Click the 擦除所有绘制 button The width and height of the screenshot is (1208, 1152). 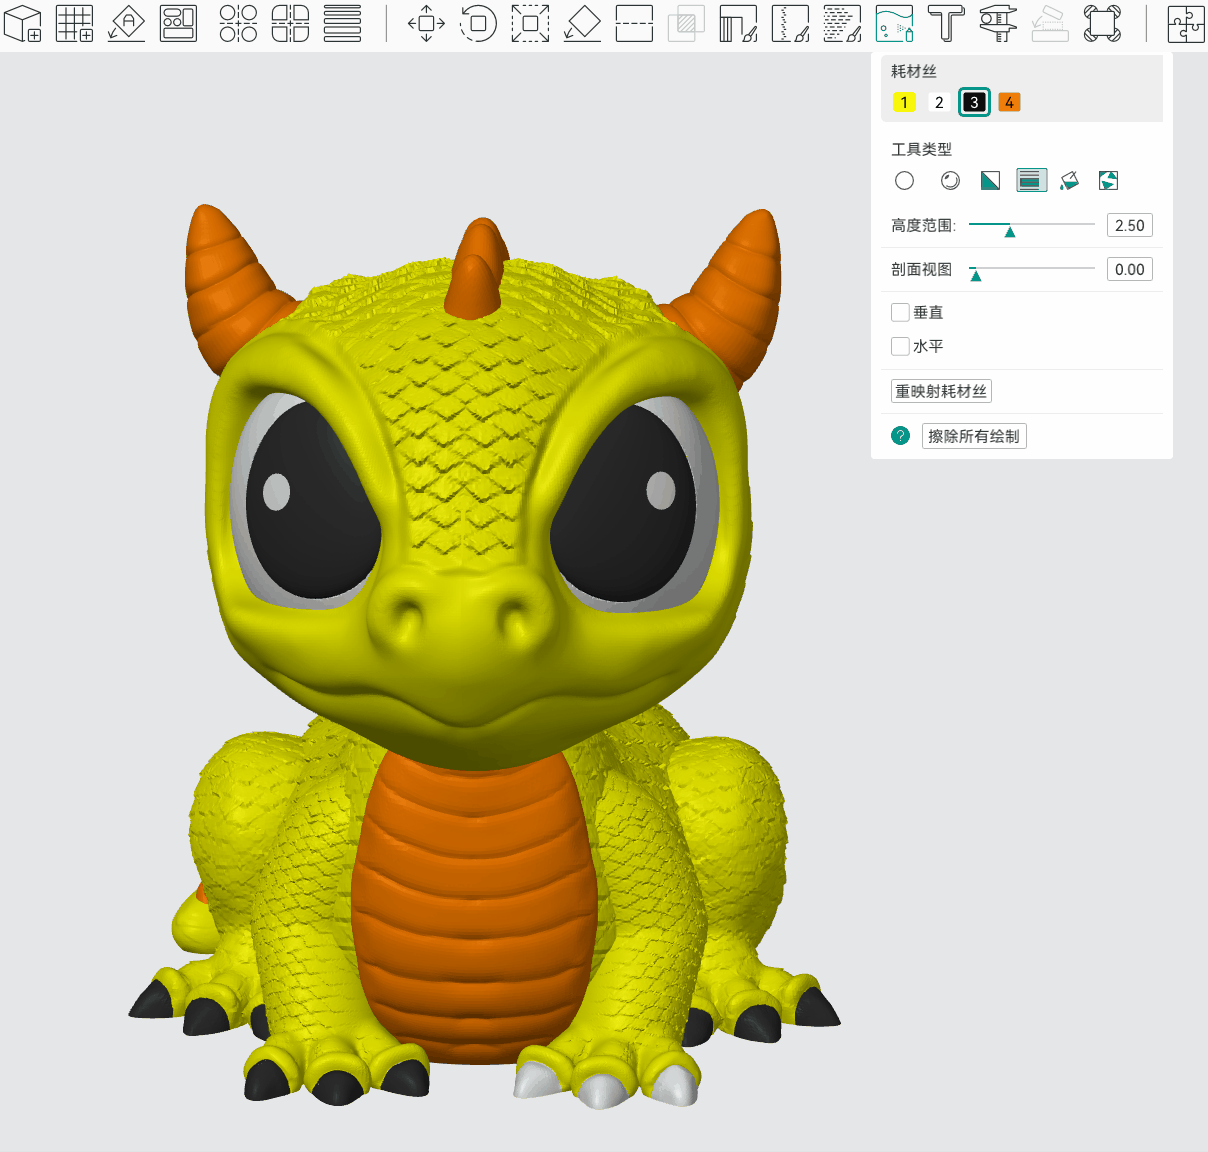pos(973,436)
